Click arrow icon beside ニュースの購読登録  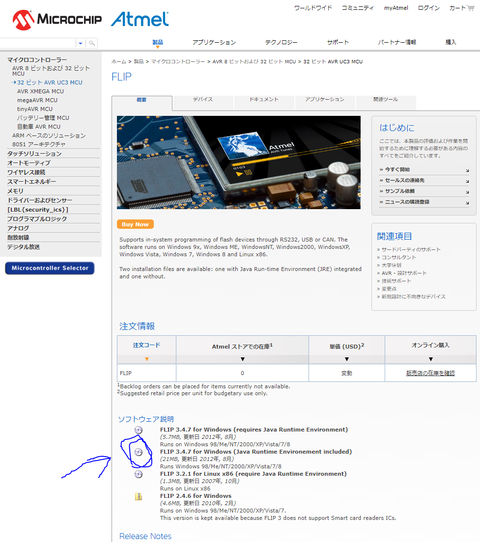467,202
